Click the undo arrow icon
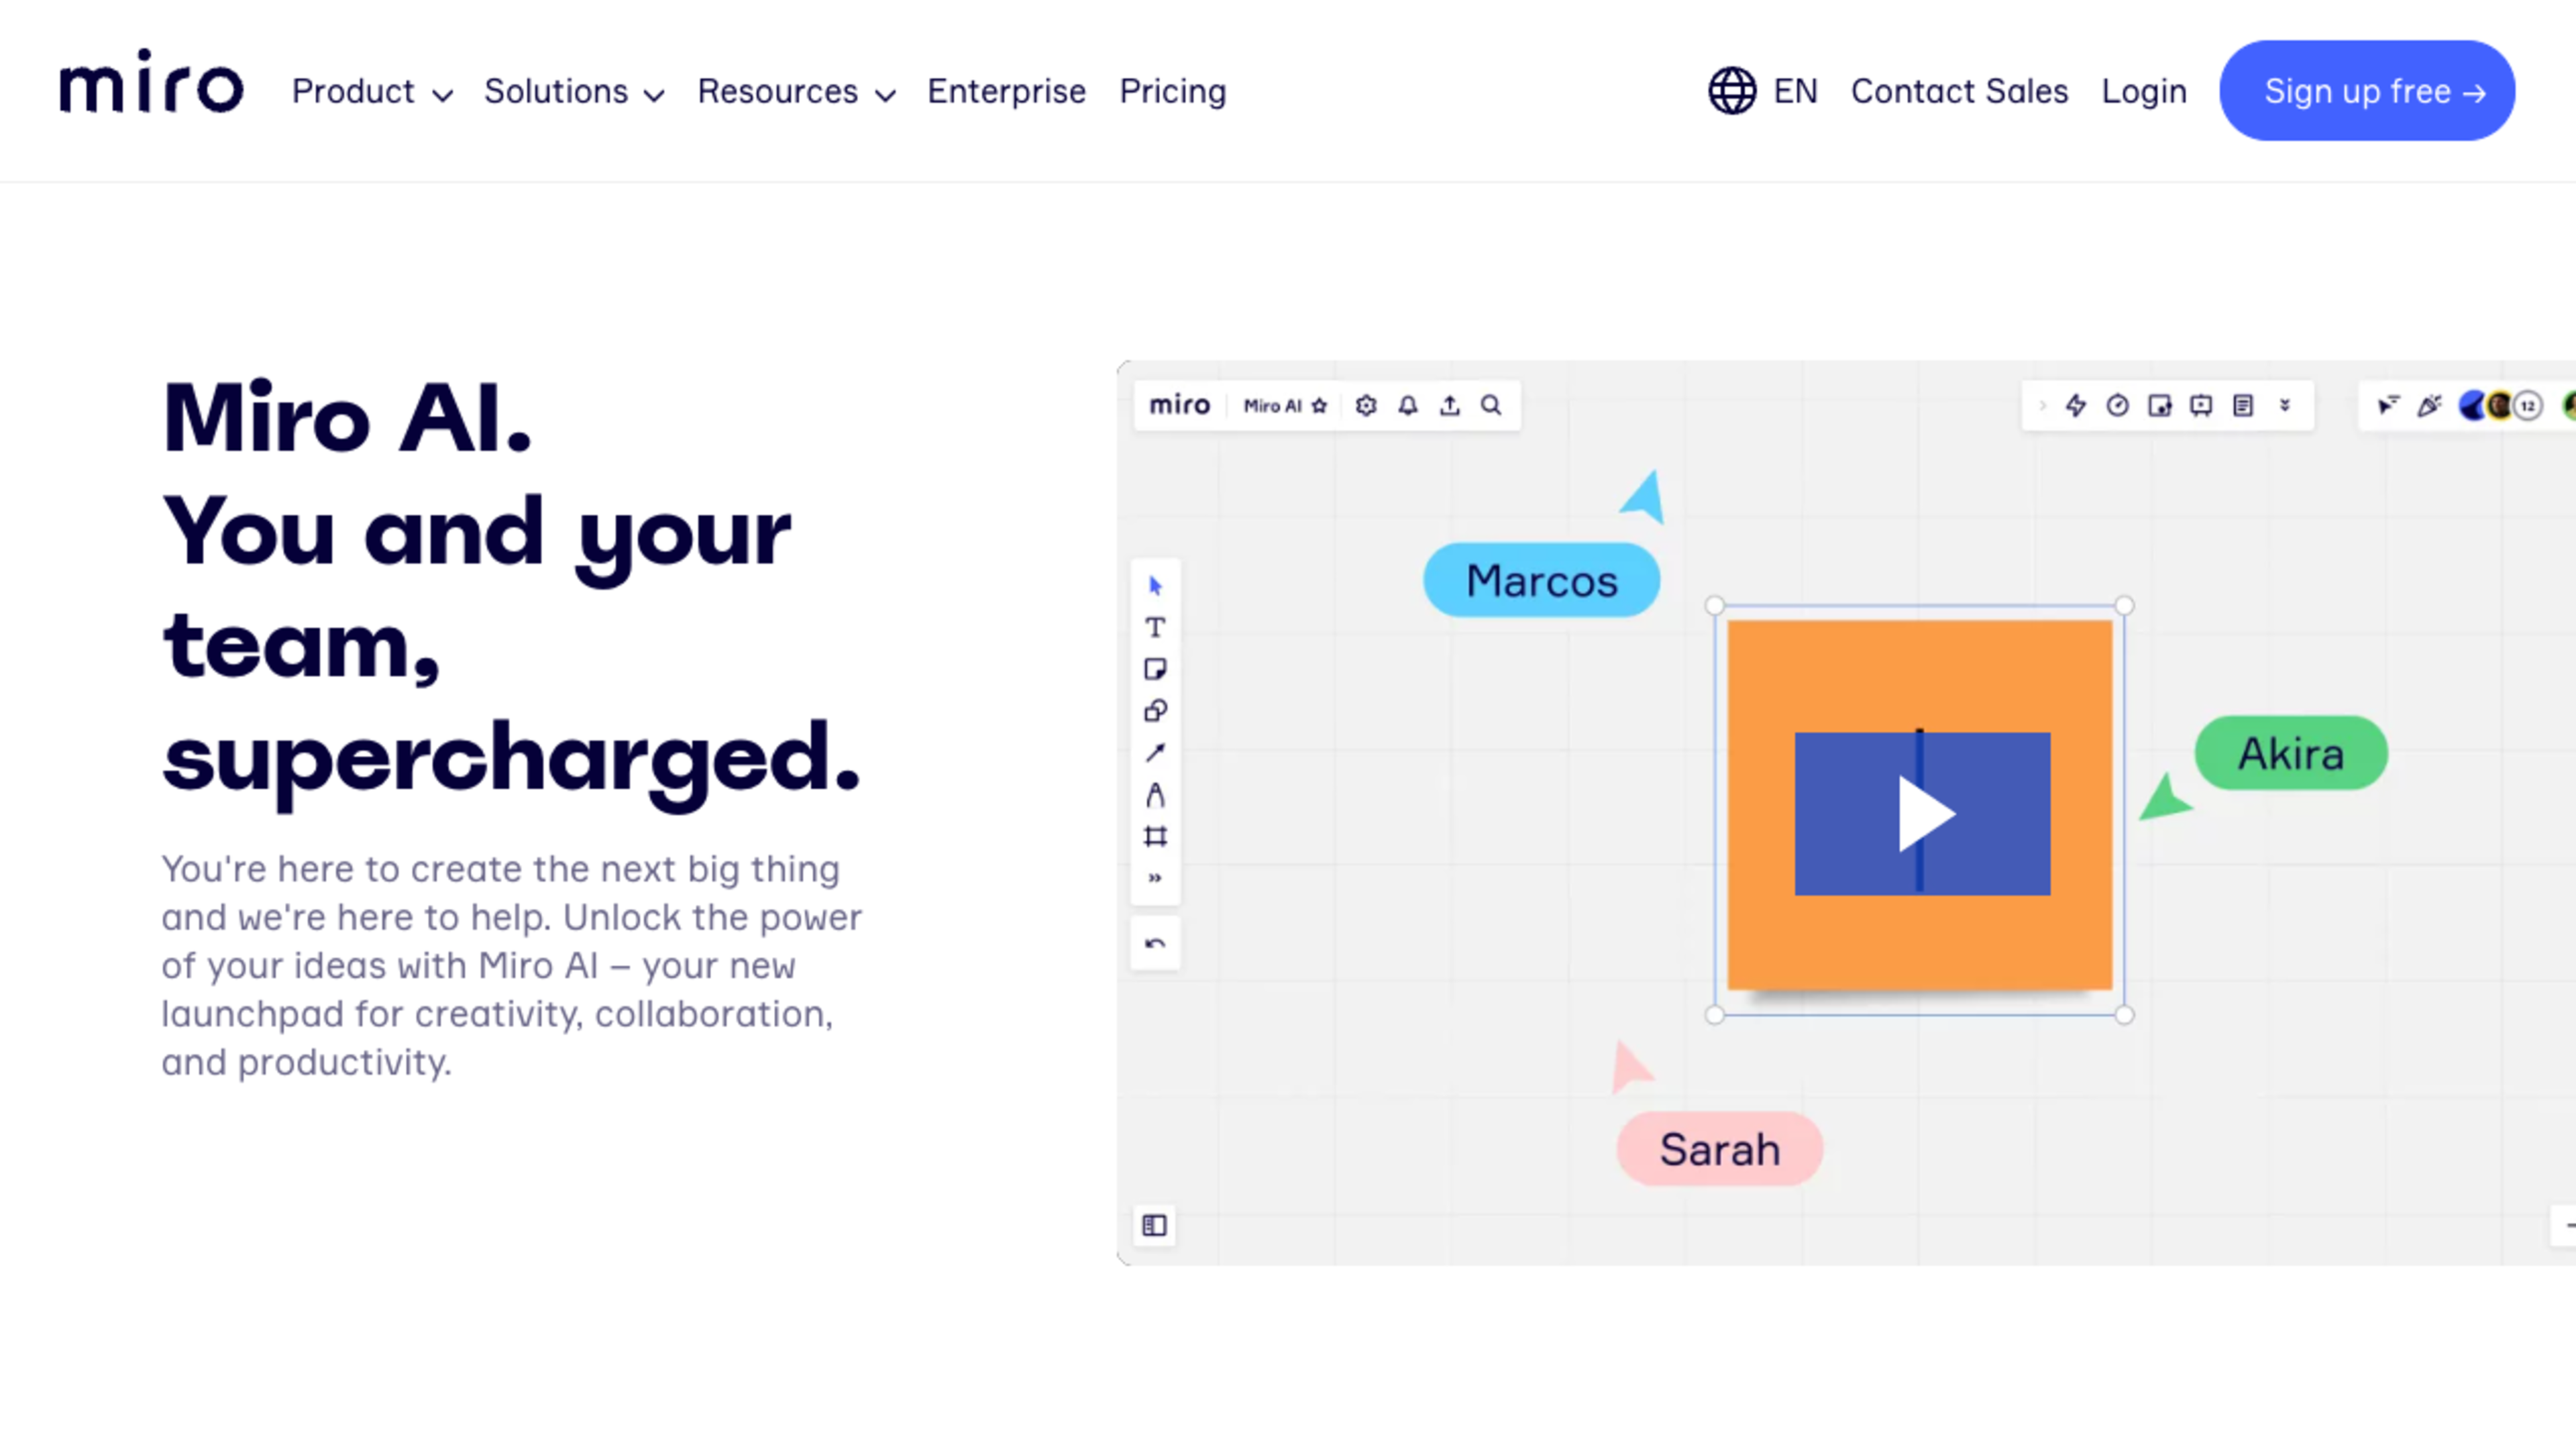The image size is (2576, 1449). (x=1155, y=943)
